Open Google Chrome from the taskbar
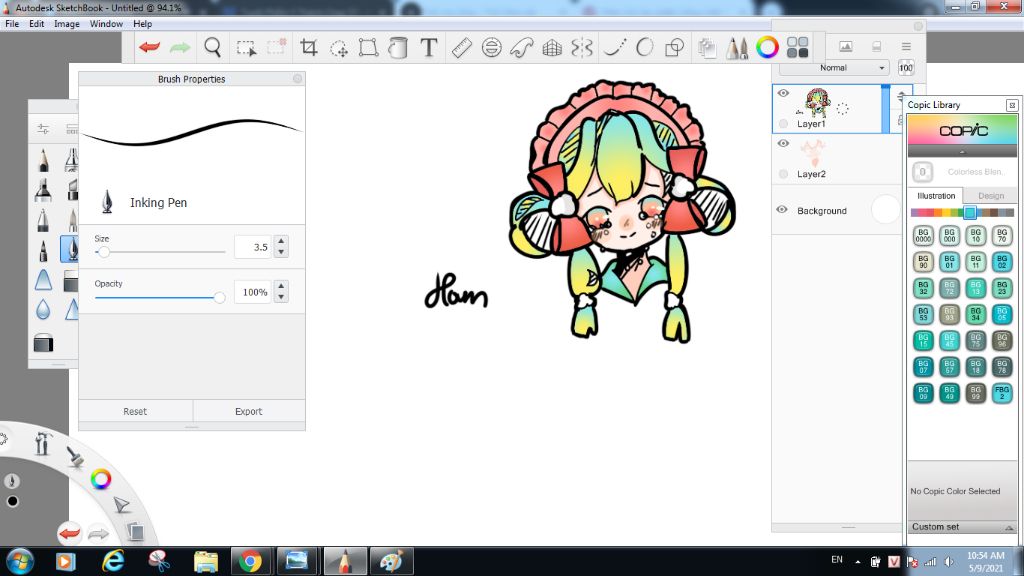 click(x=250, y=561)
